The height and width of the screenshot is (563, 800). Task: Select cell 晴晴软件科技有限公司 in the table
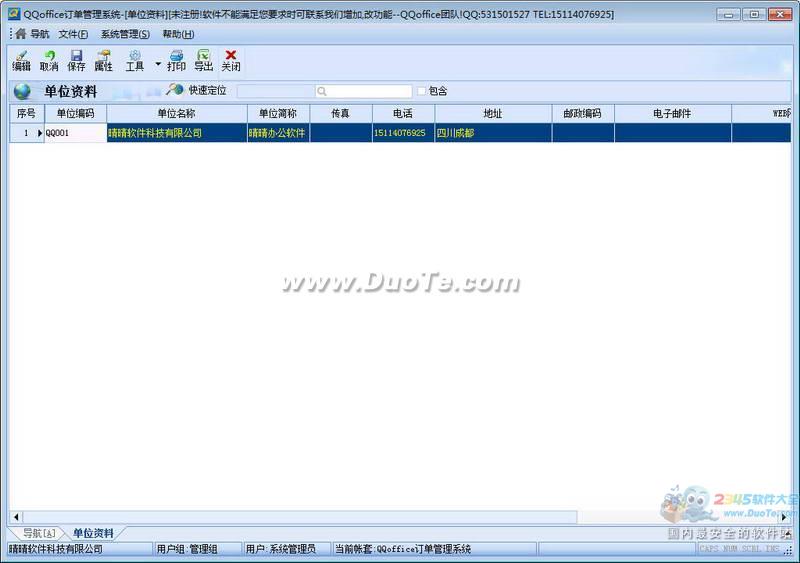point(177,133)
